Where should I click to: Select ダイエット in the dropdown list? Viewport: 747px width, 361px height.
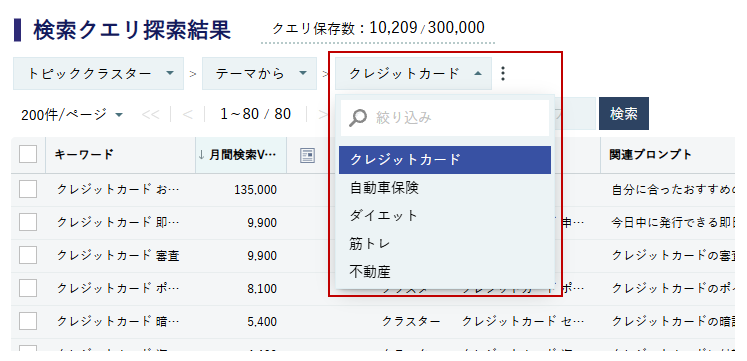(x=445, y=215)
